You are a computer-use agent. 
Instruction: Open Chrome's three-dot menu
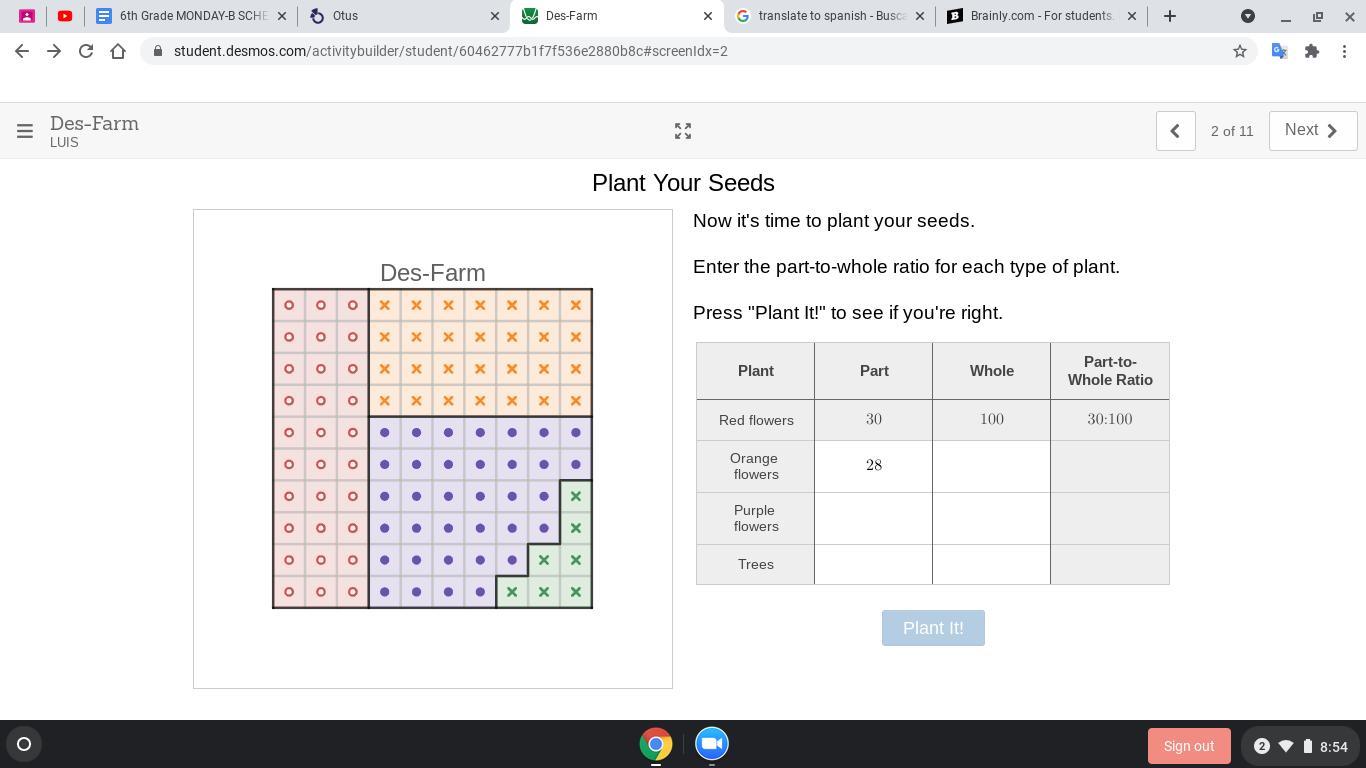tap(1344, 51)
